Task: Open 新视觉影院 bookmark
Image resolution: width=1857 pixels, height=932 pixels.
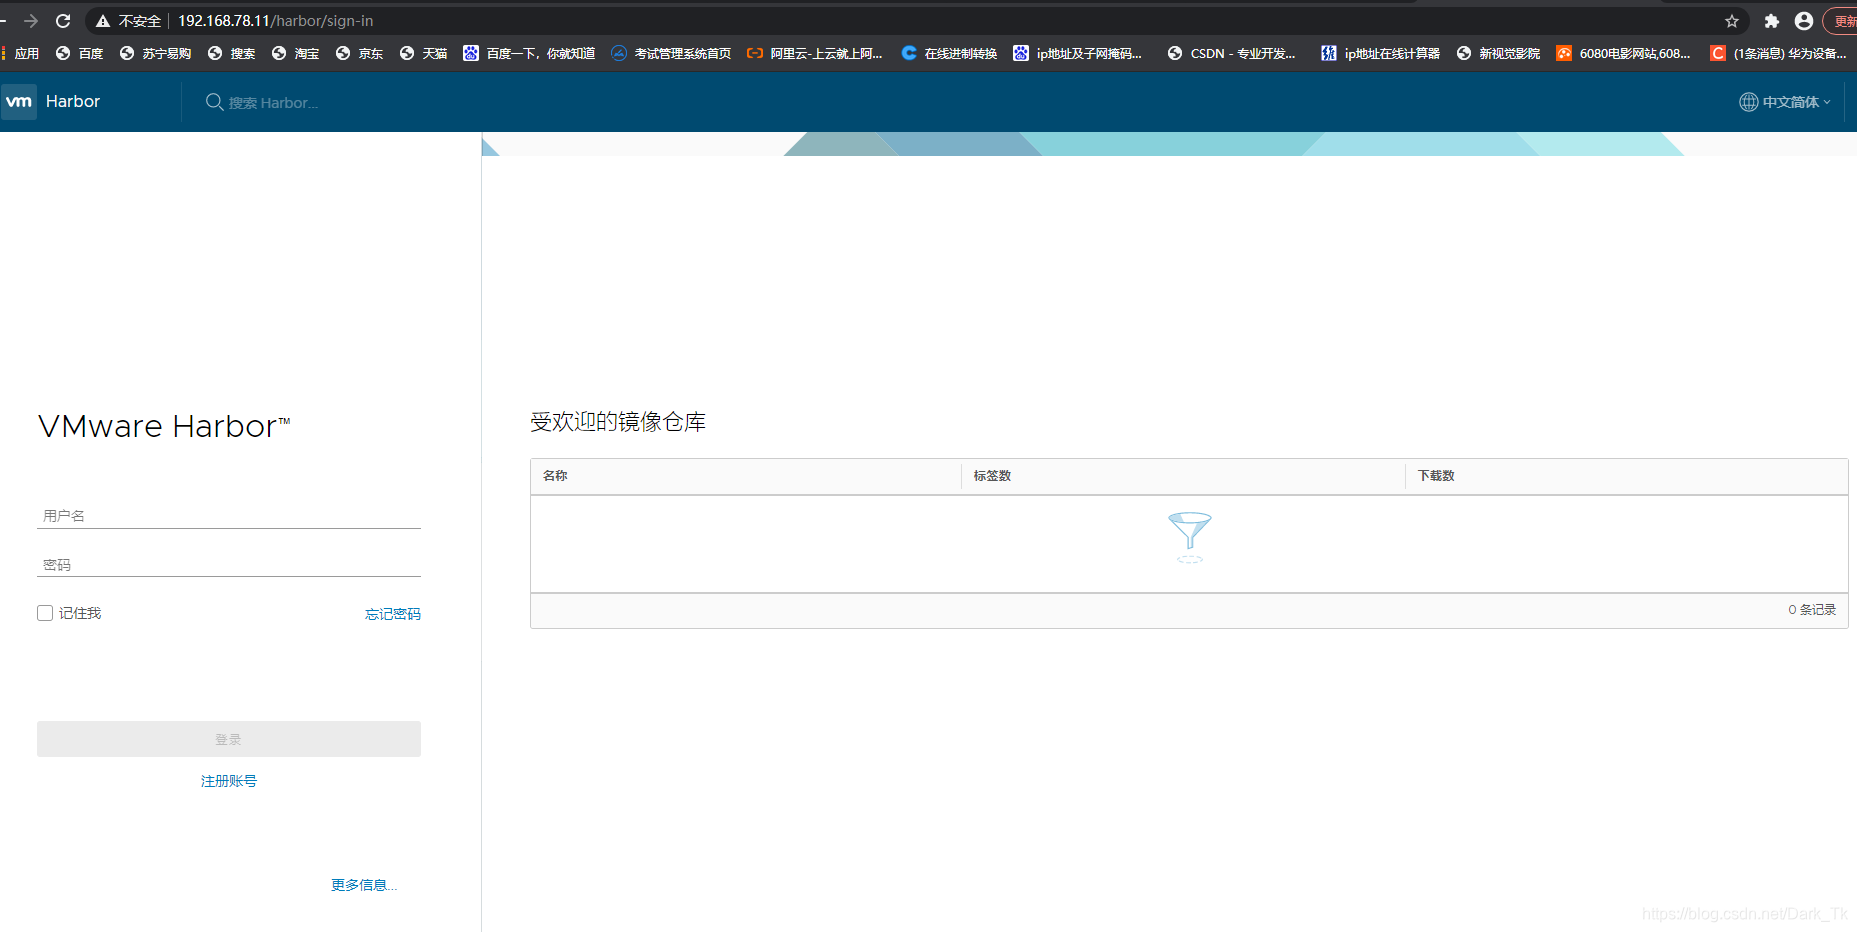Action: tap(1499, 54)
